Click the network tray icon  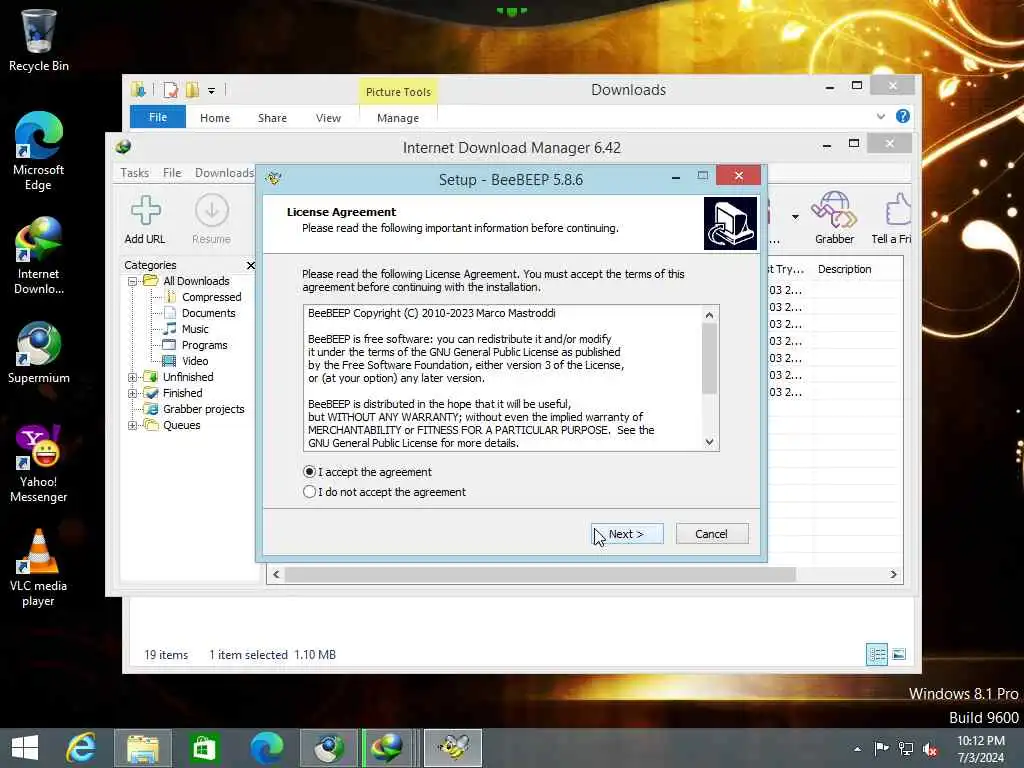906,748
